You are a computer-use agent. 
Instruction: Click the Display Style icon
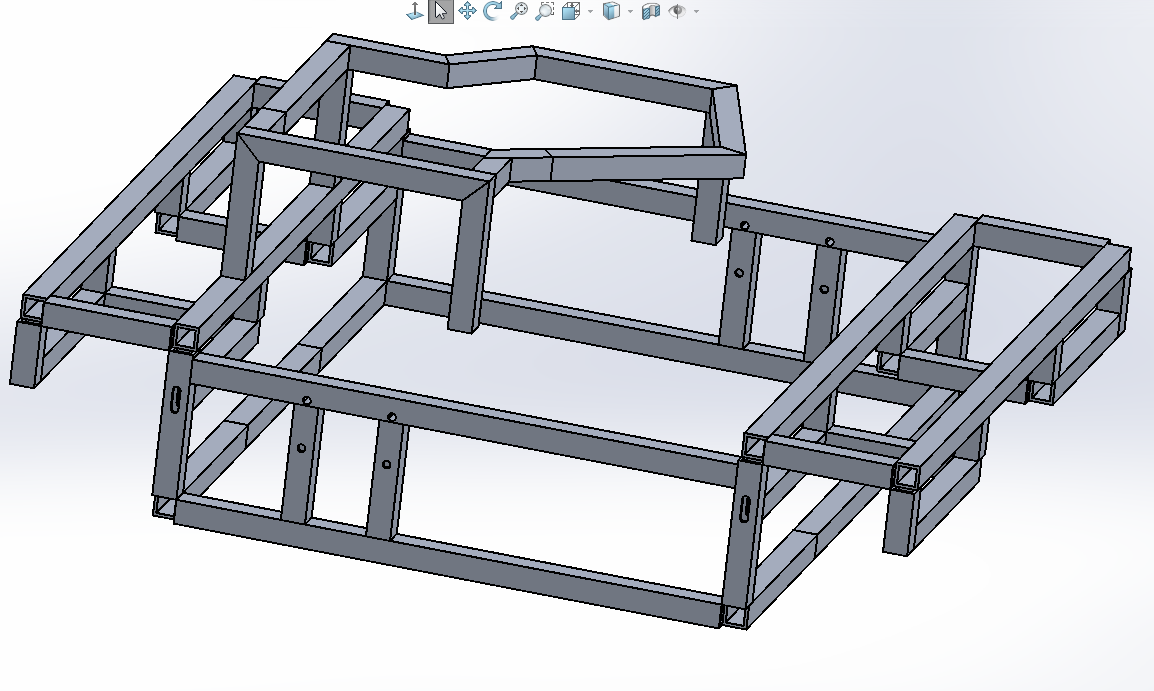(x=610, y=11)
